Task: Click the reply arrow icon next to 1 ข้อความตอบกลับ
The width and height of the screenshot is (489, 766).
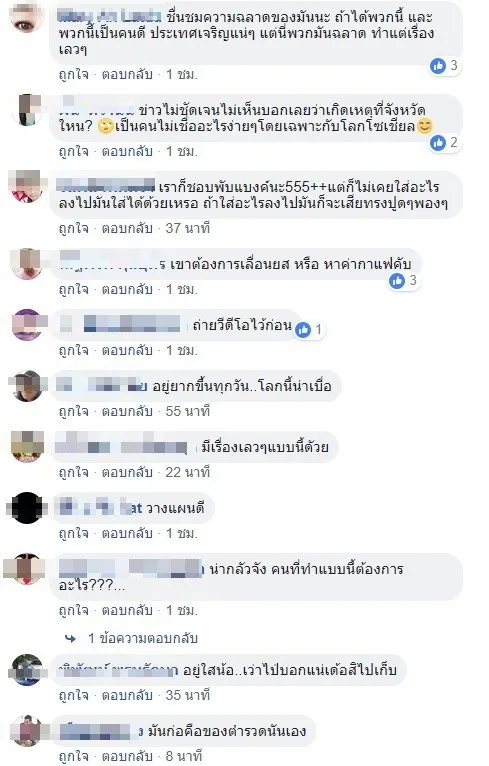Action: 71,638
